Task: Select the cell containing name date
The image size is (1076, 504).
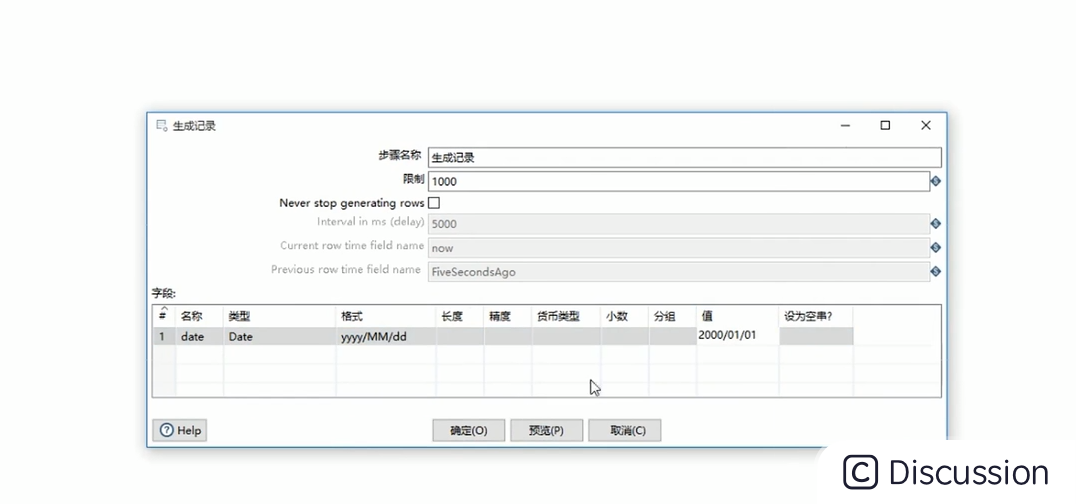Action: (200, 336)
